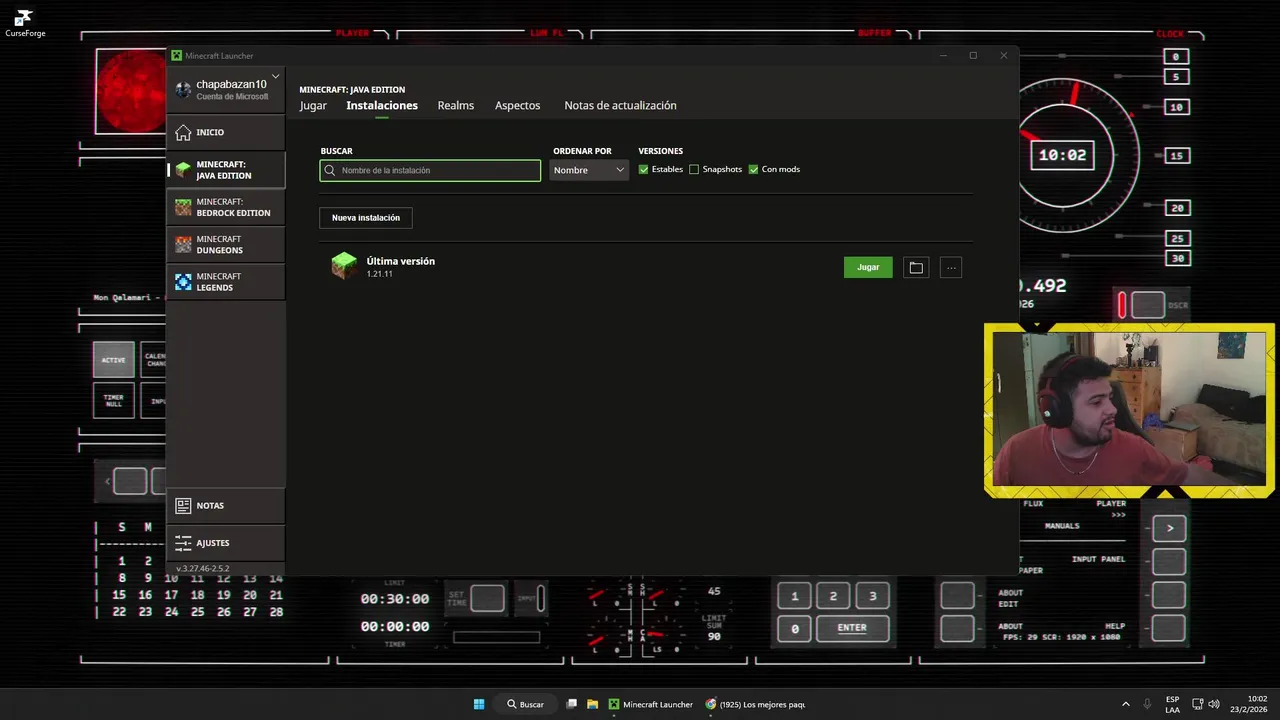Image resolution: width=1280 pixels, height=720 pixels.
Task: Switch to the Jugar tab
Action: (313, 105)
